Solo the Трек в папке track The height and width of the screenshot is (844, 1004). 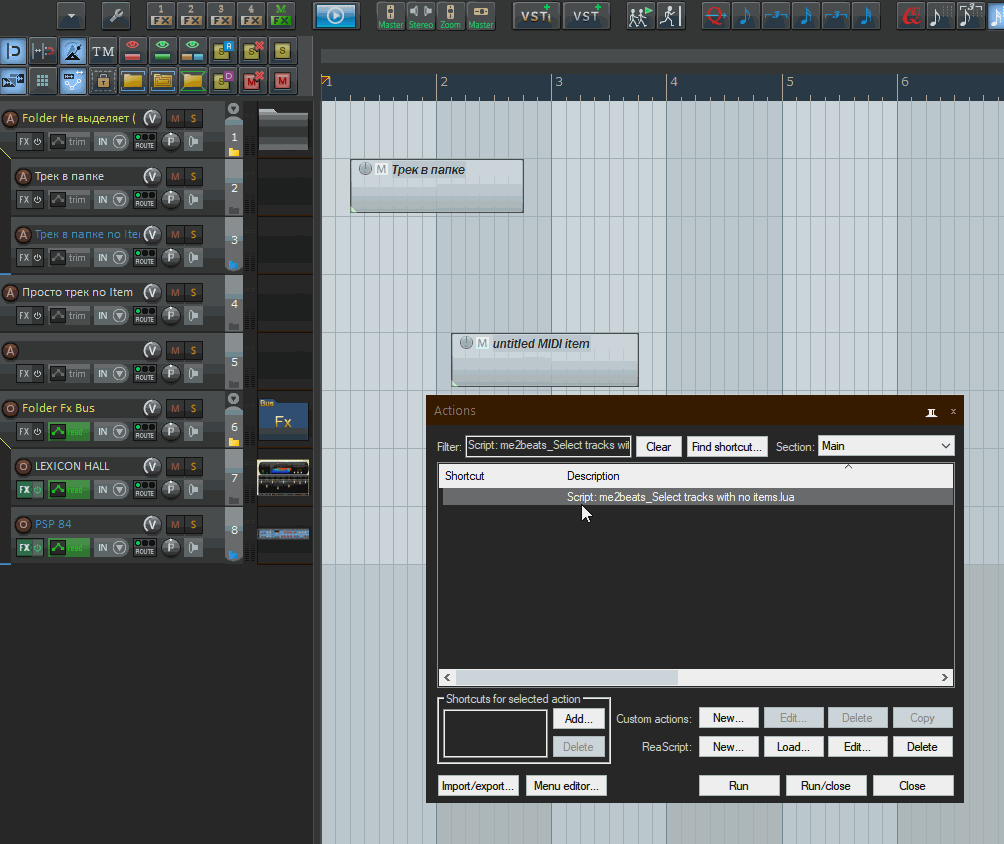193,176
